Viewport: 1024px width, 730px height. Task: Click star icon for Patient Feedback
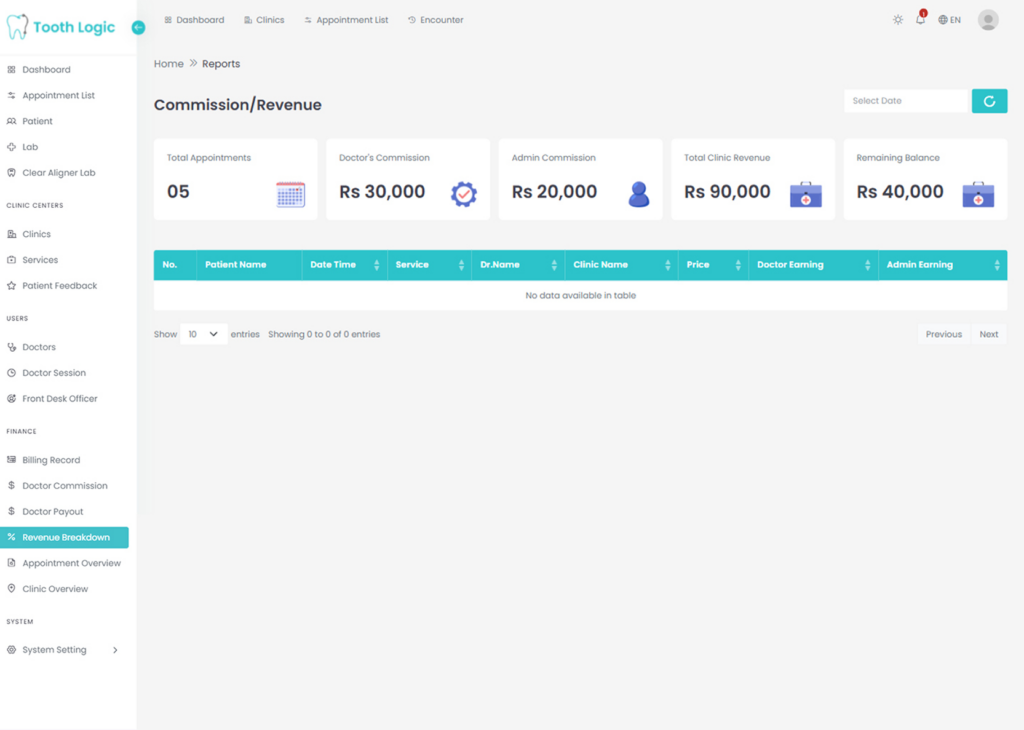point(11,285)
